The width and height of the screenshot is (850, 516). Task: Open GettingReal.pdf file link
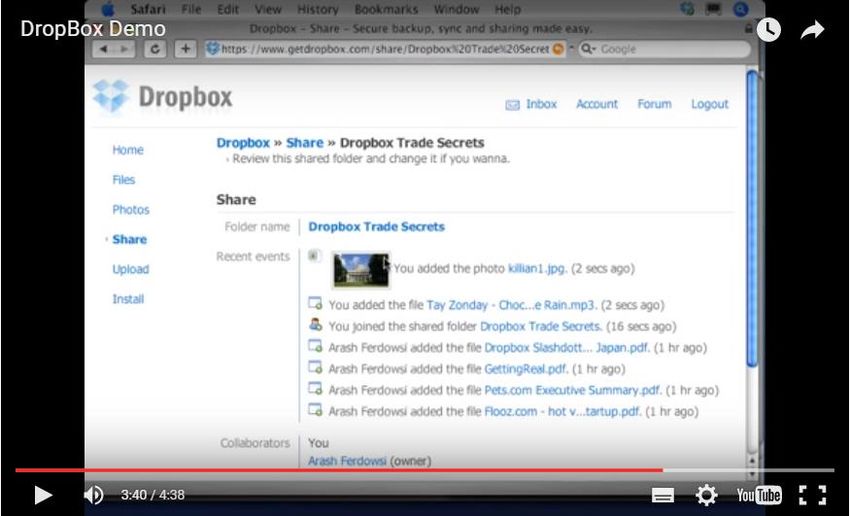[x=526, y=369]
